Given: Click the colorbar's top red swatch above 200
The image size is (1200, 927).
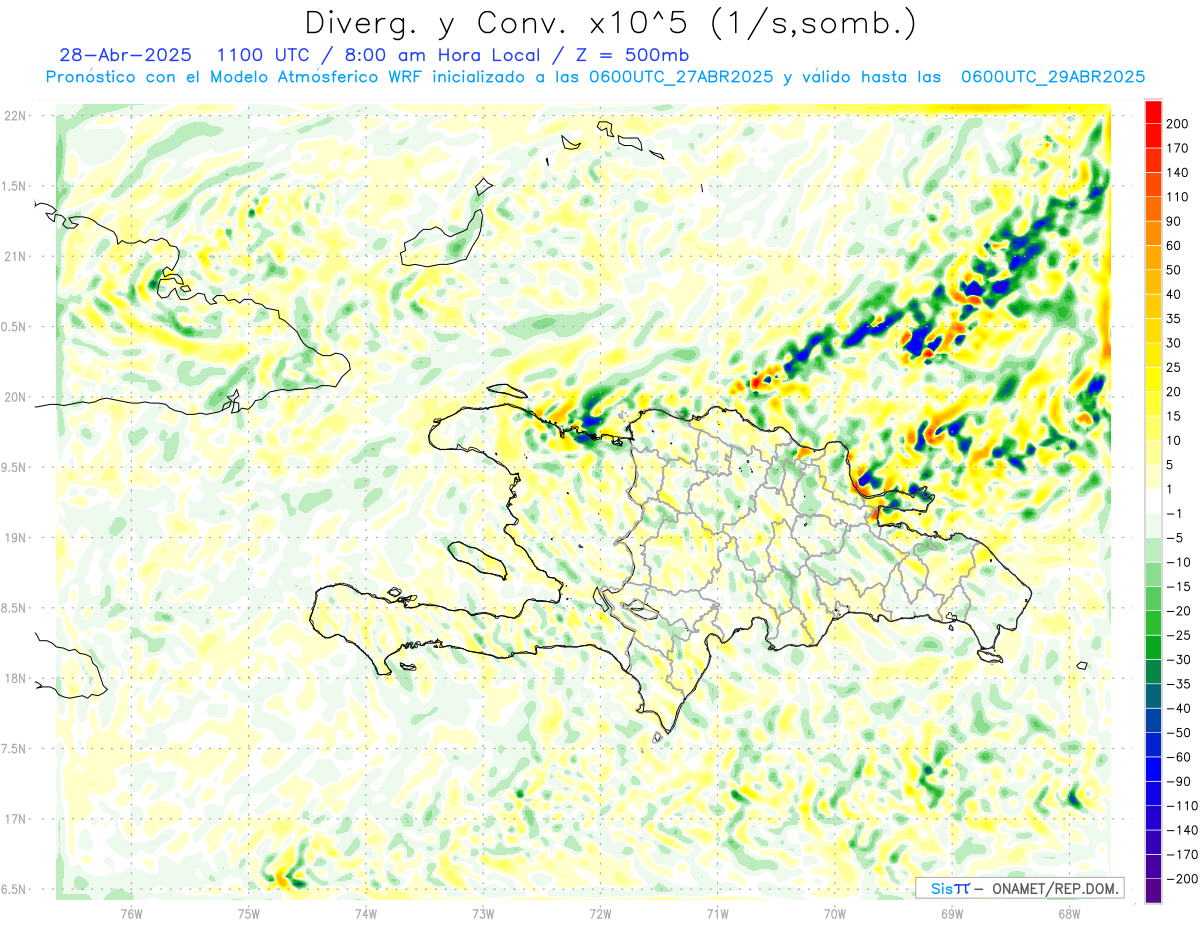Looking at the screenshot, I should 1153,111.
